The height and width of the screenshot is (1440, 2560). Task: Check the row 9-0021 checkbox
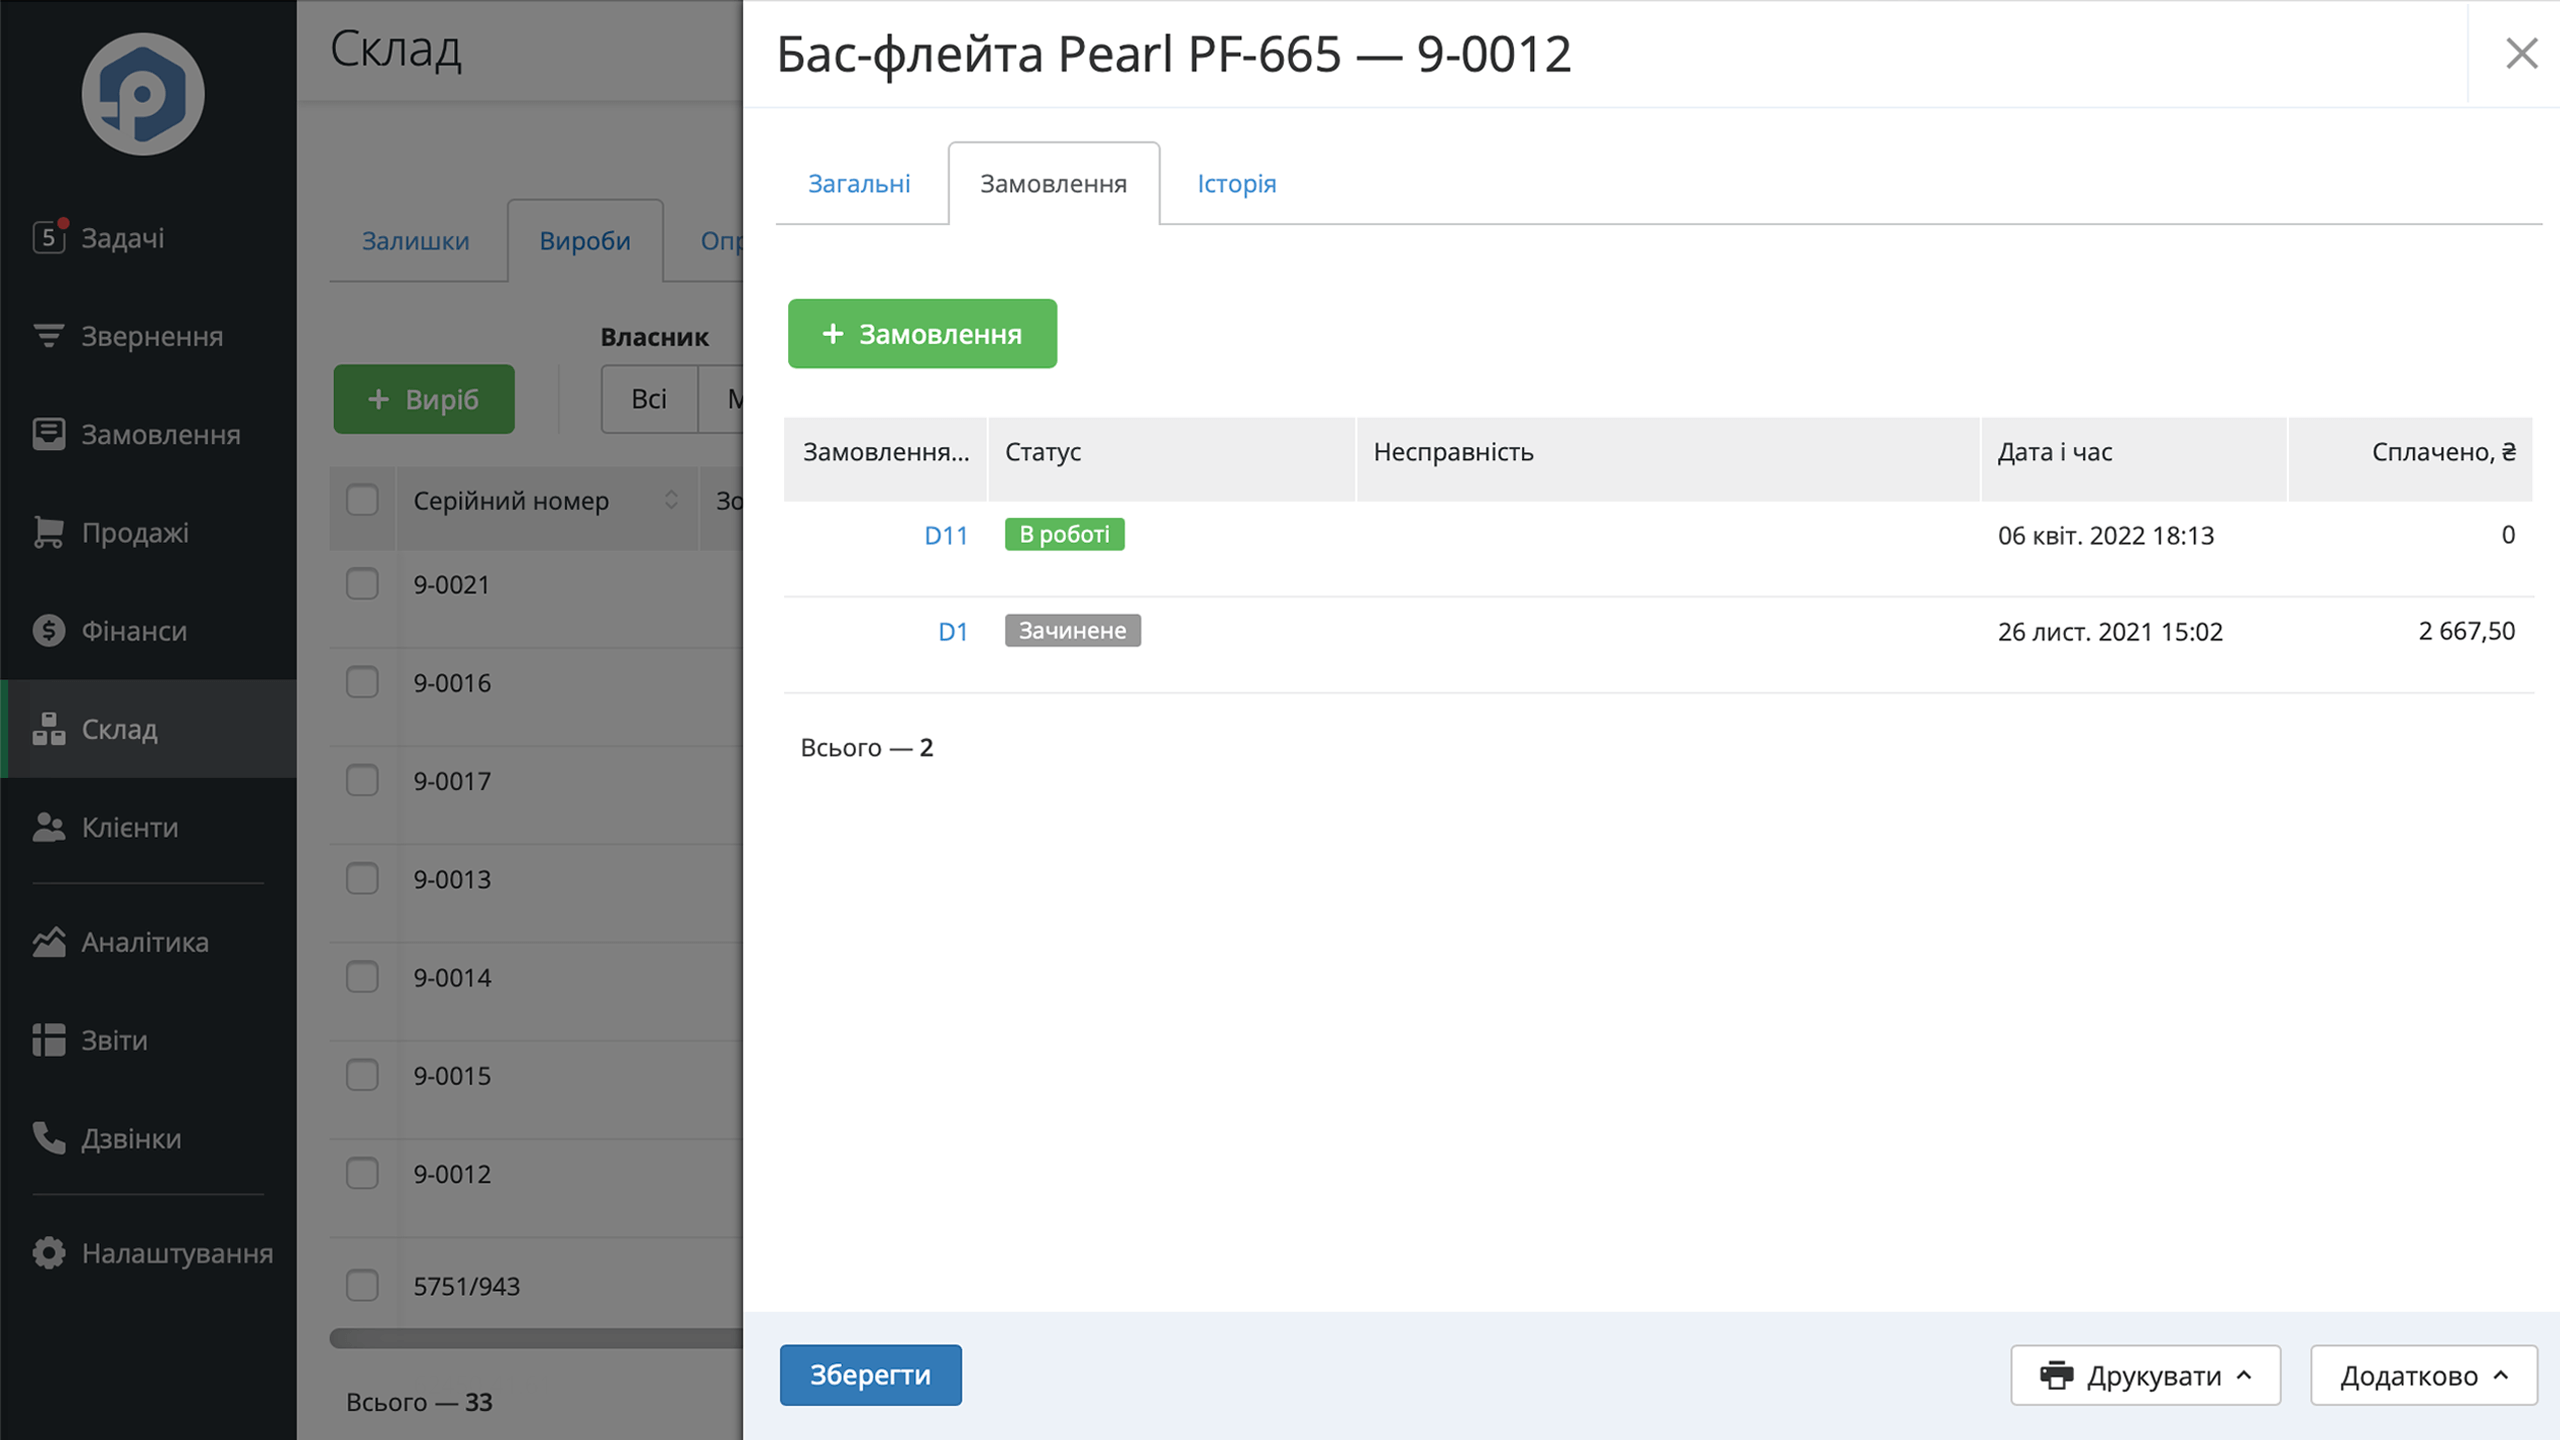tap(362, 584)
